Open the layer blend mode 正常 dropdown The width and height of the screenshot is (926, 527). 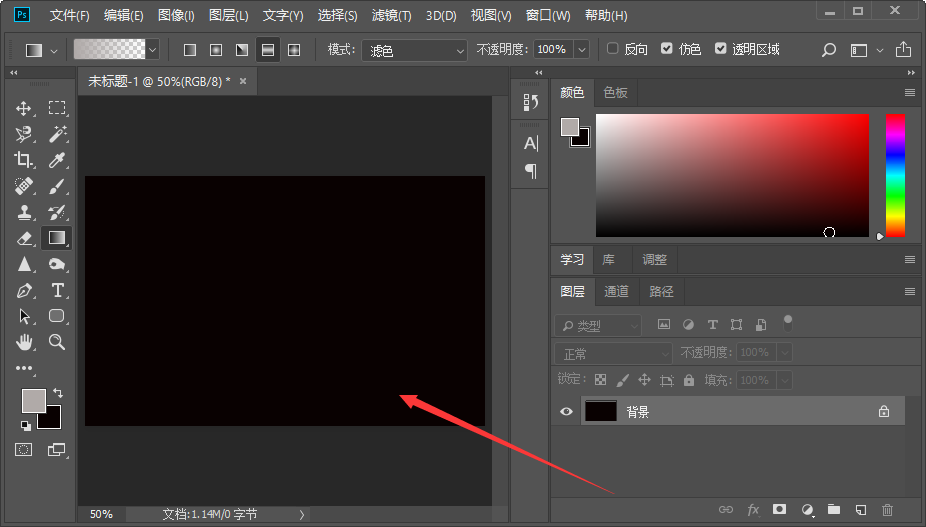pyautogui.click(x=614, y=354)
